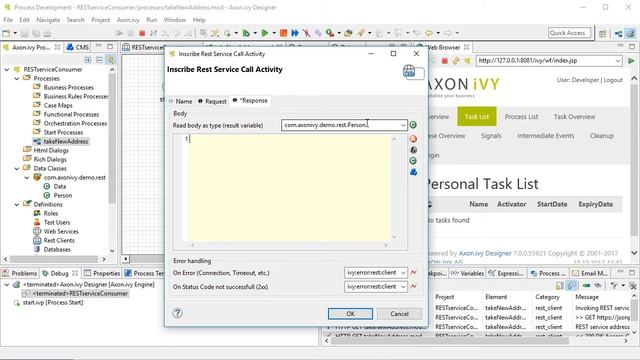Image resolution: width=640 pixels, height=360 pixels.
Task: Click Expand All icon in project tree panel
Action: 88,60
